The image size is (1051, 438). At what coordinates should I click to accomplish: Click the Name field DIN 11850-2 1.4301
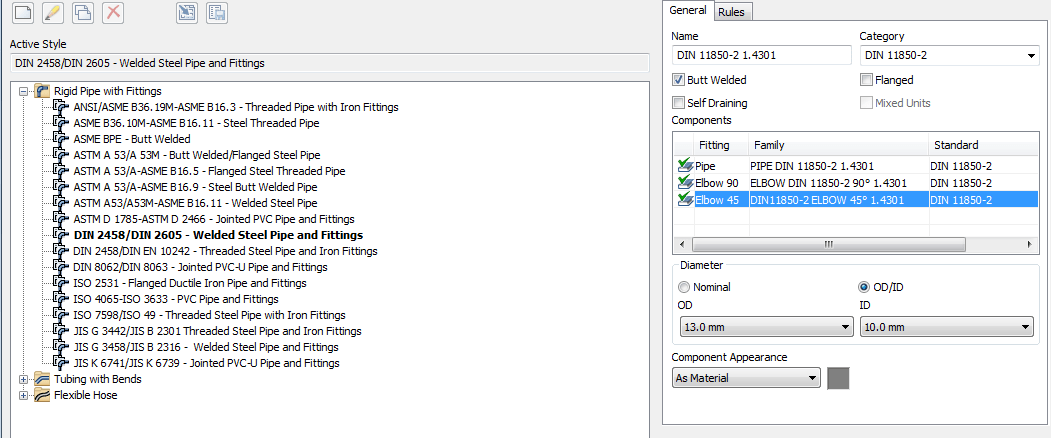[x=761, y=55]
